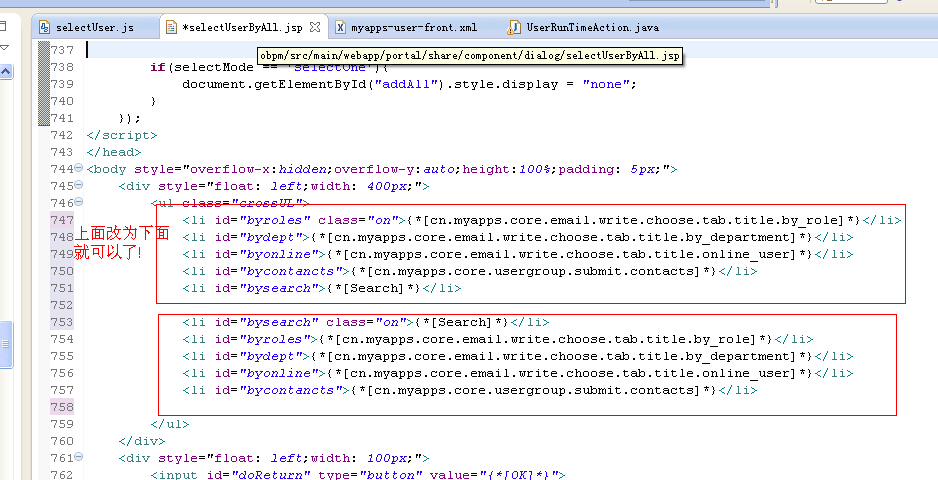
Task: Click the "});" text on line 741
Action: coord(130,119)
